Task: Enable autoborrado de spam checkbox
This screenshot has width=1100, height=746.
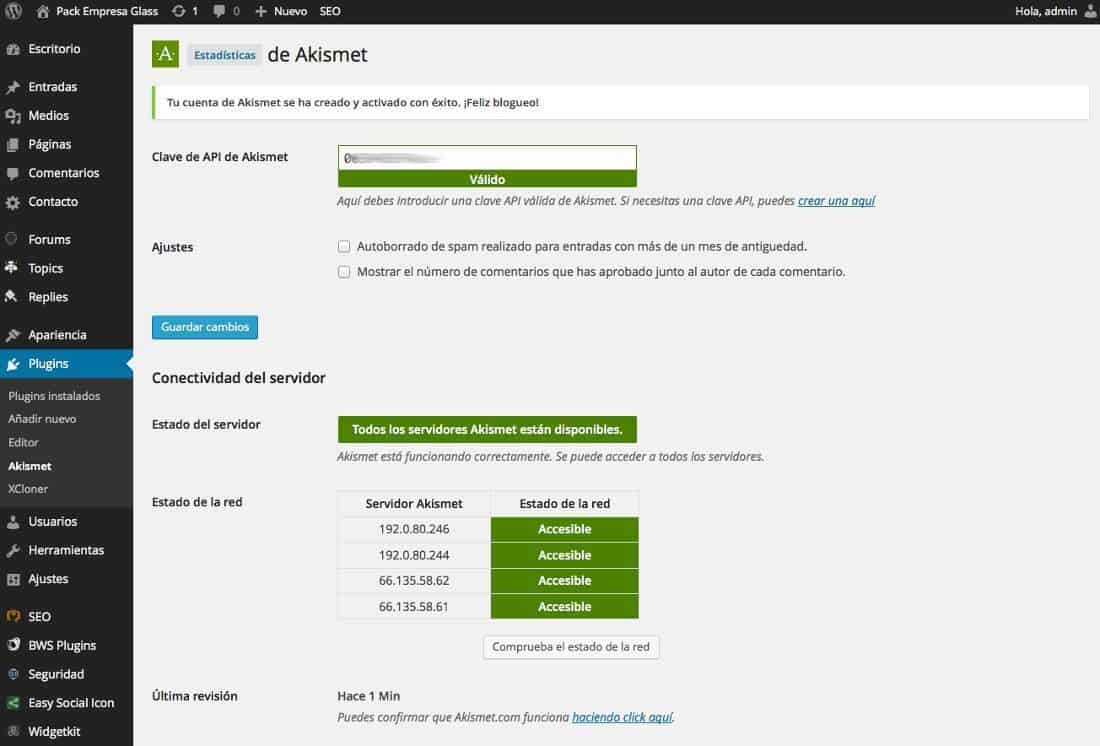Action: point(344,246)
